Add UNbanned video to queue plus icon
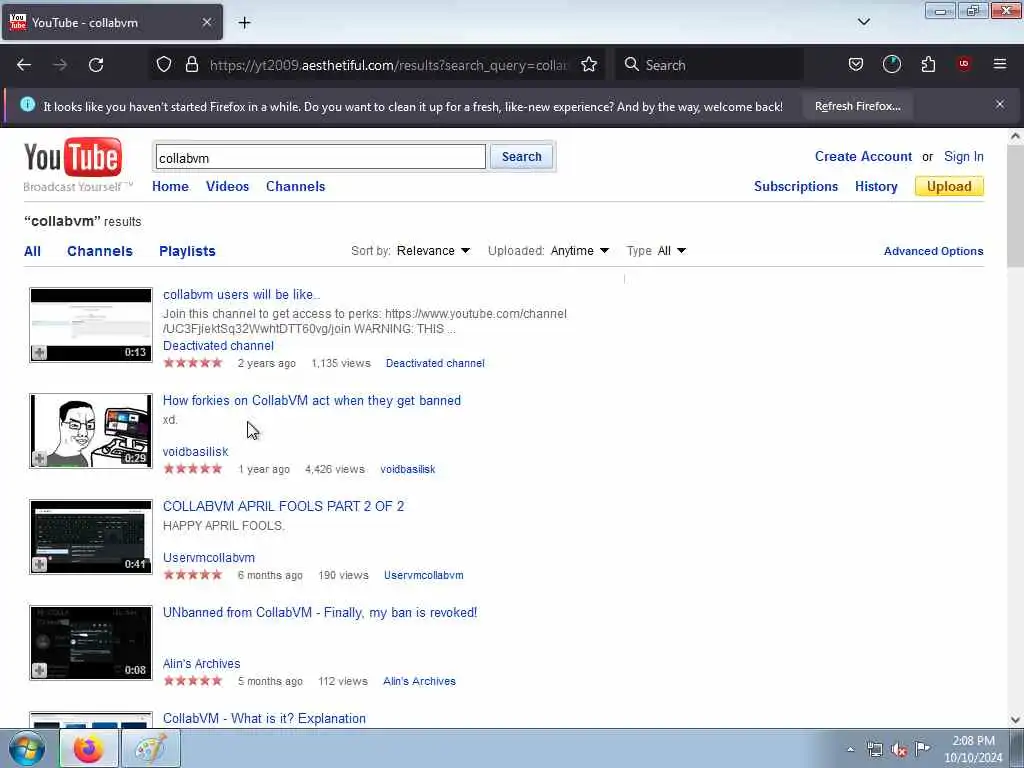The image size is (1024, 768). (39, 670)
